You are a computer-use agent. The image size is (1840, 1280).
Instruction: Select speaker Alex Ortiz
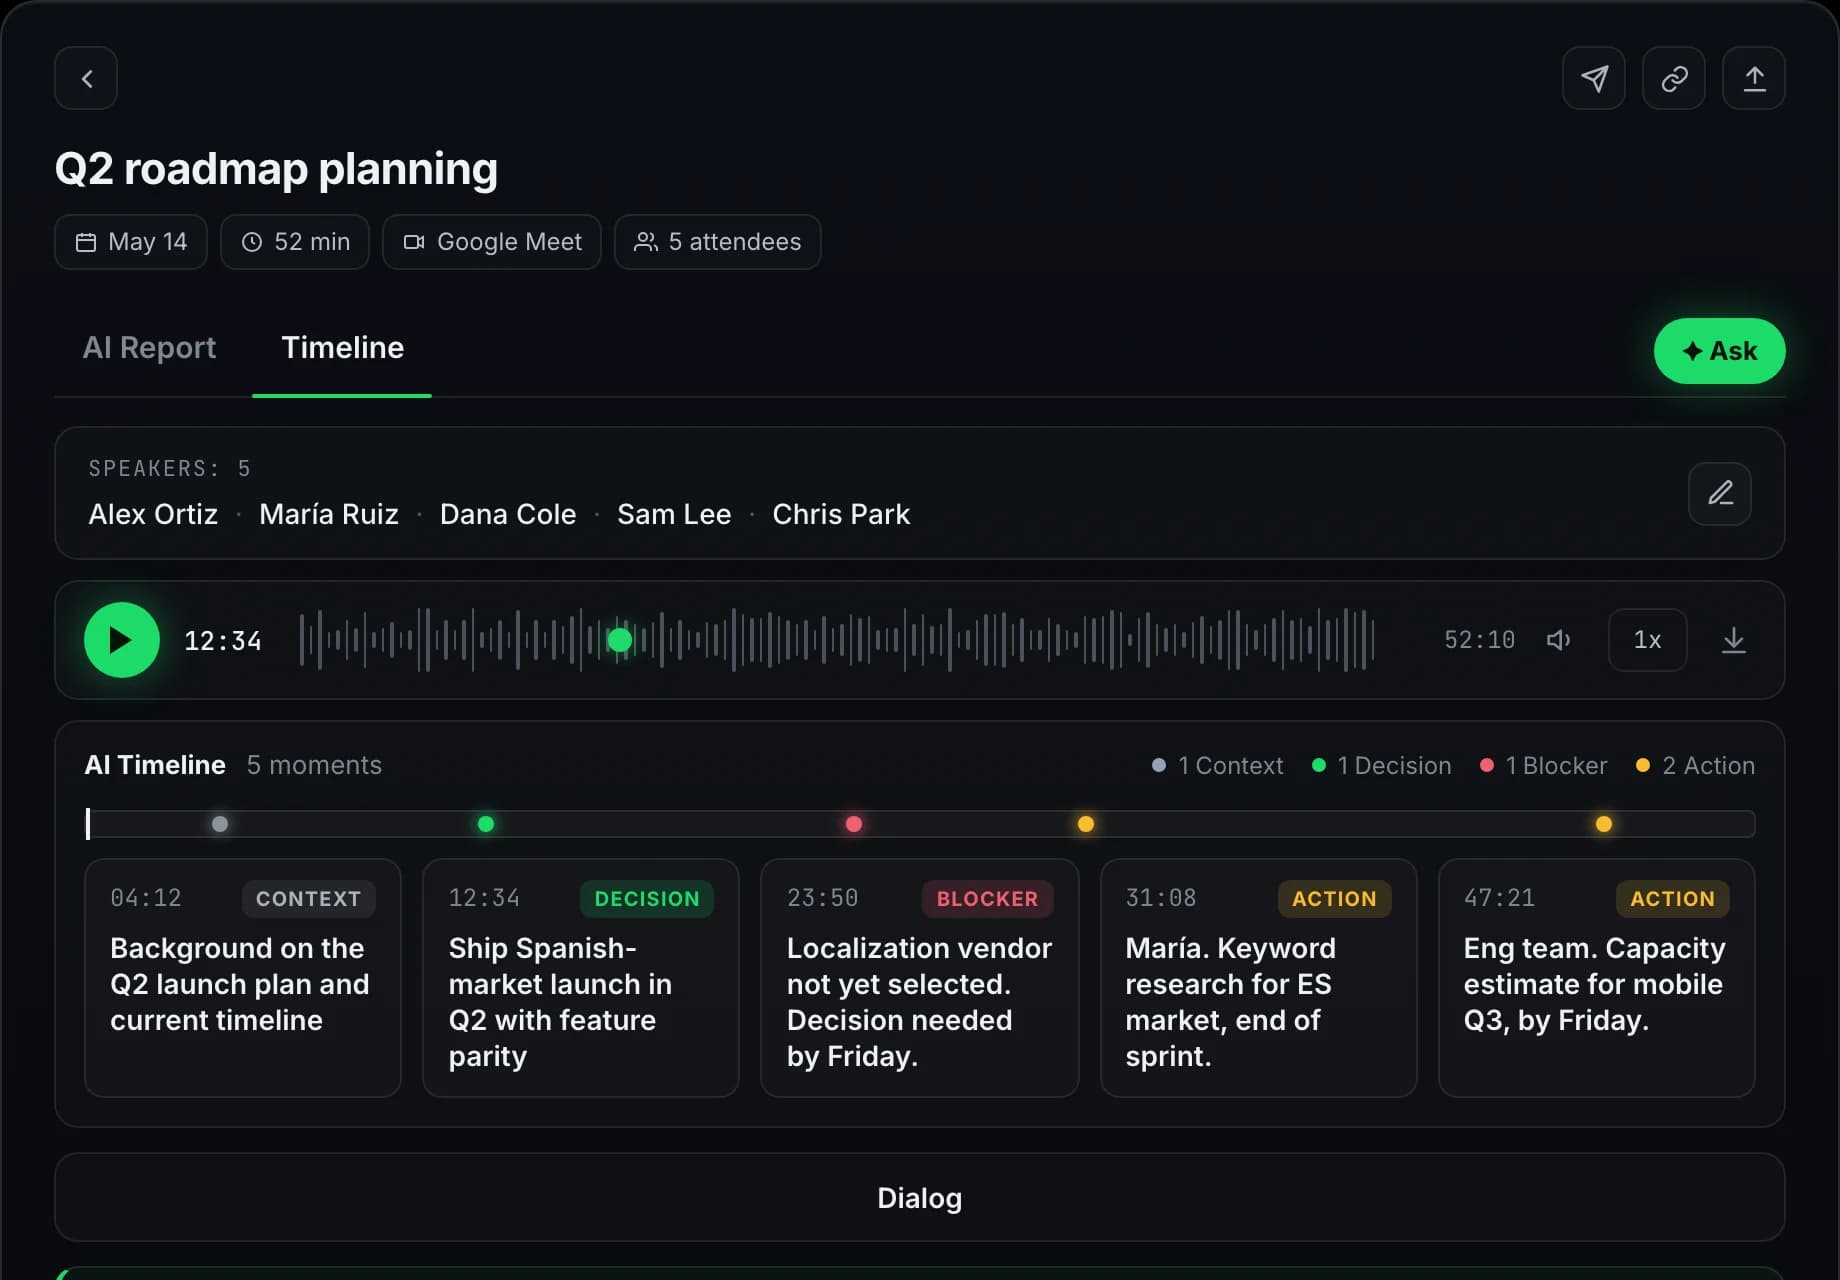click(x=153, y=514)
